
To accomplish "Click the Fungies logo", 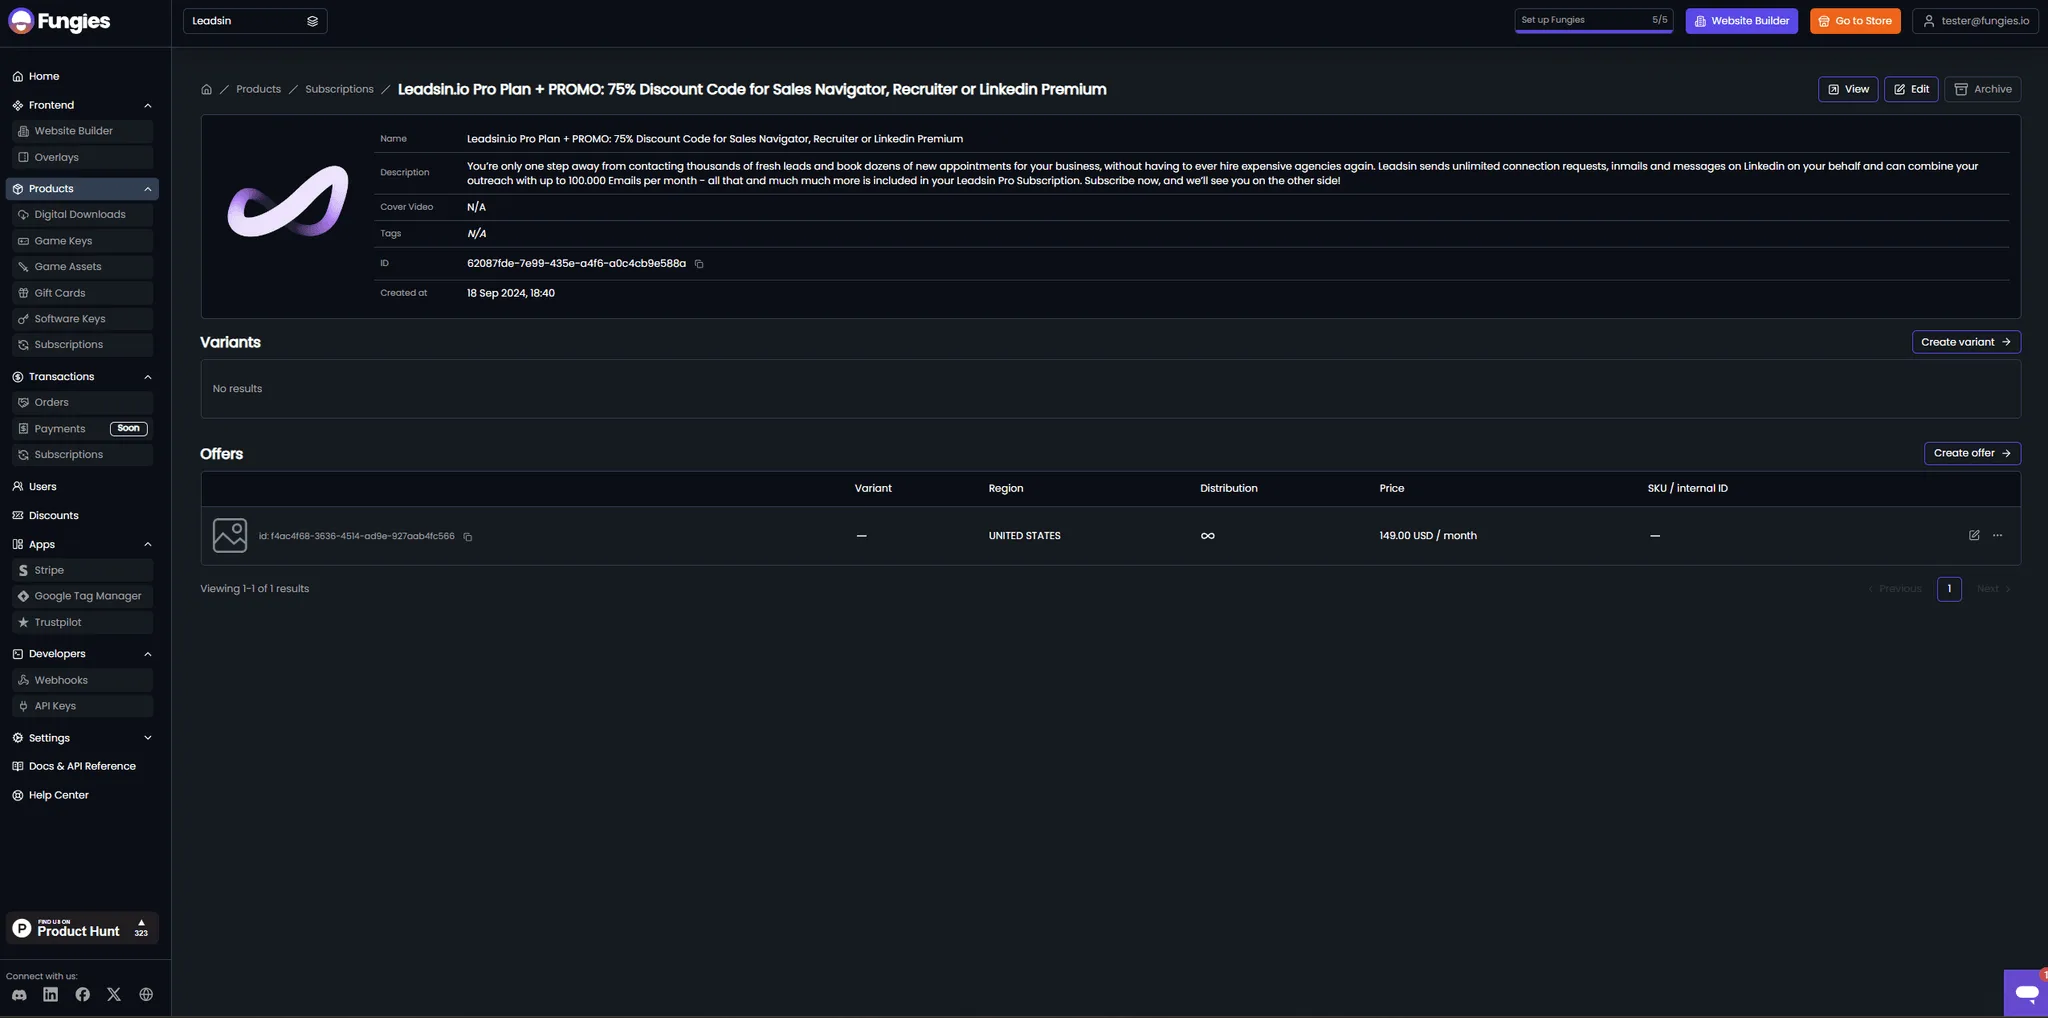I will coord(59,21).
